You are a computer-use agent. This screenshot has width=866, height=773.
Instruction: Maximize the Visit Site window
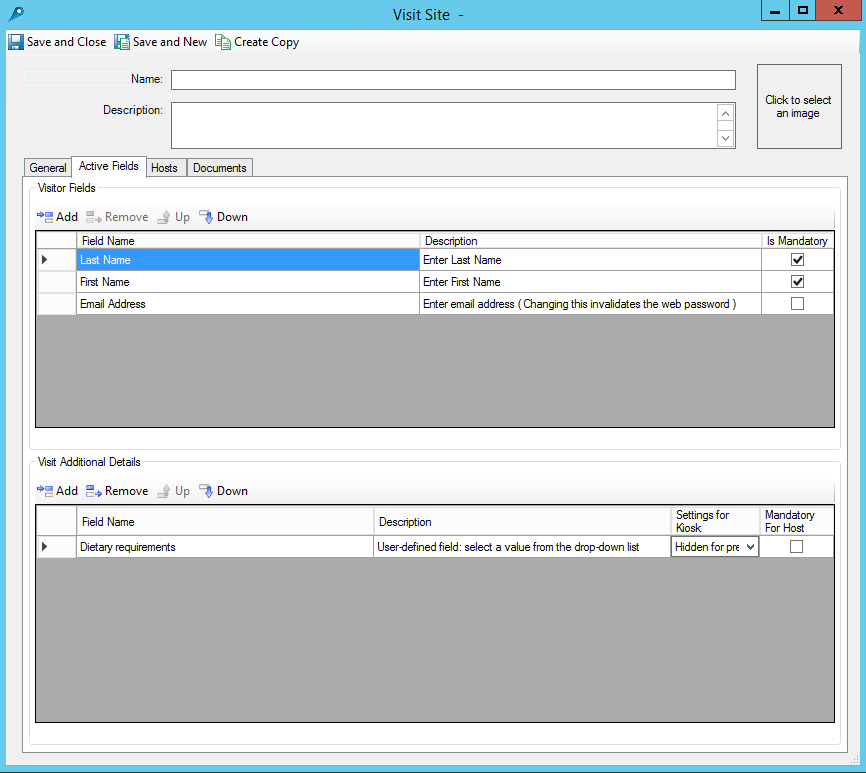(802, 10)
